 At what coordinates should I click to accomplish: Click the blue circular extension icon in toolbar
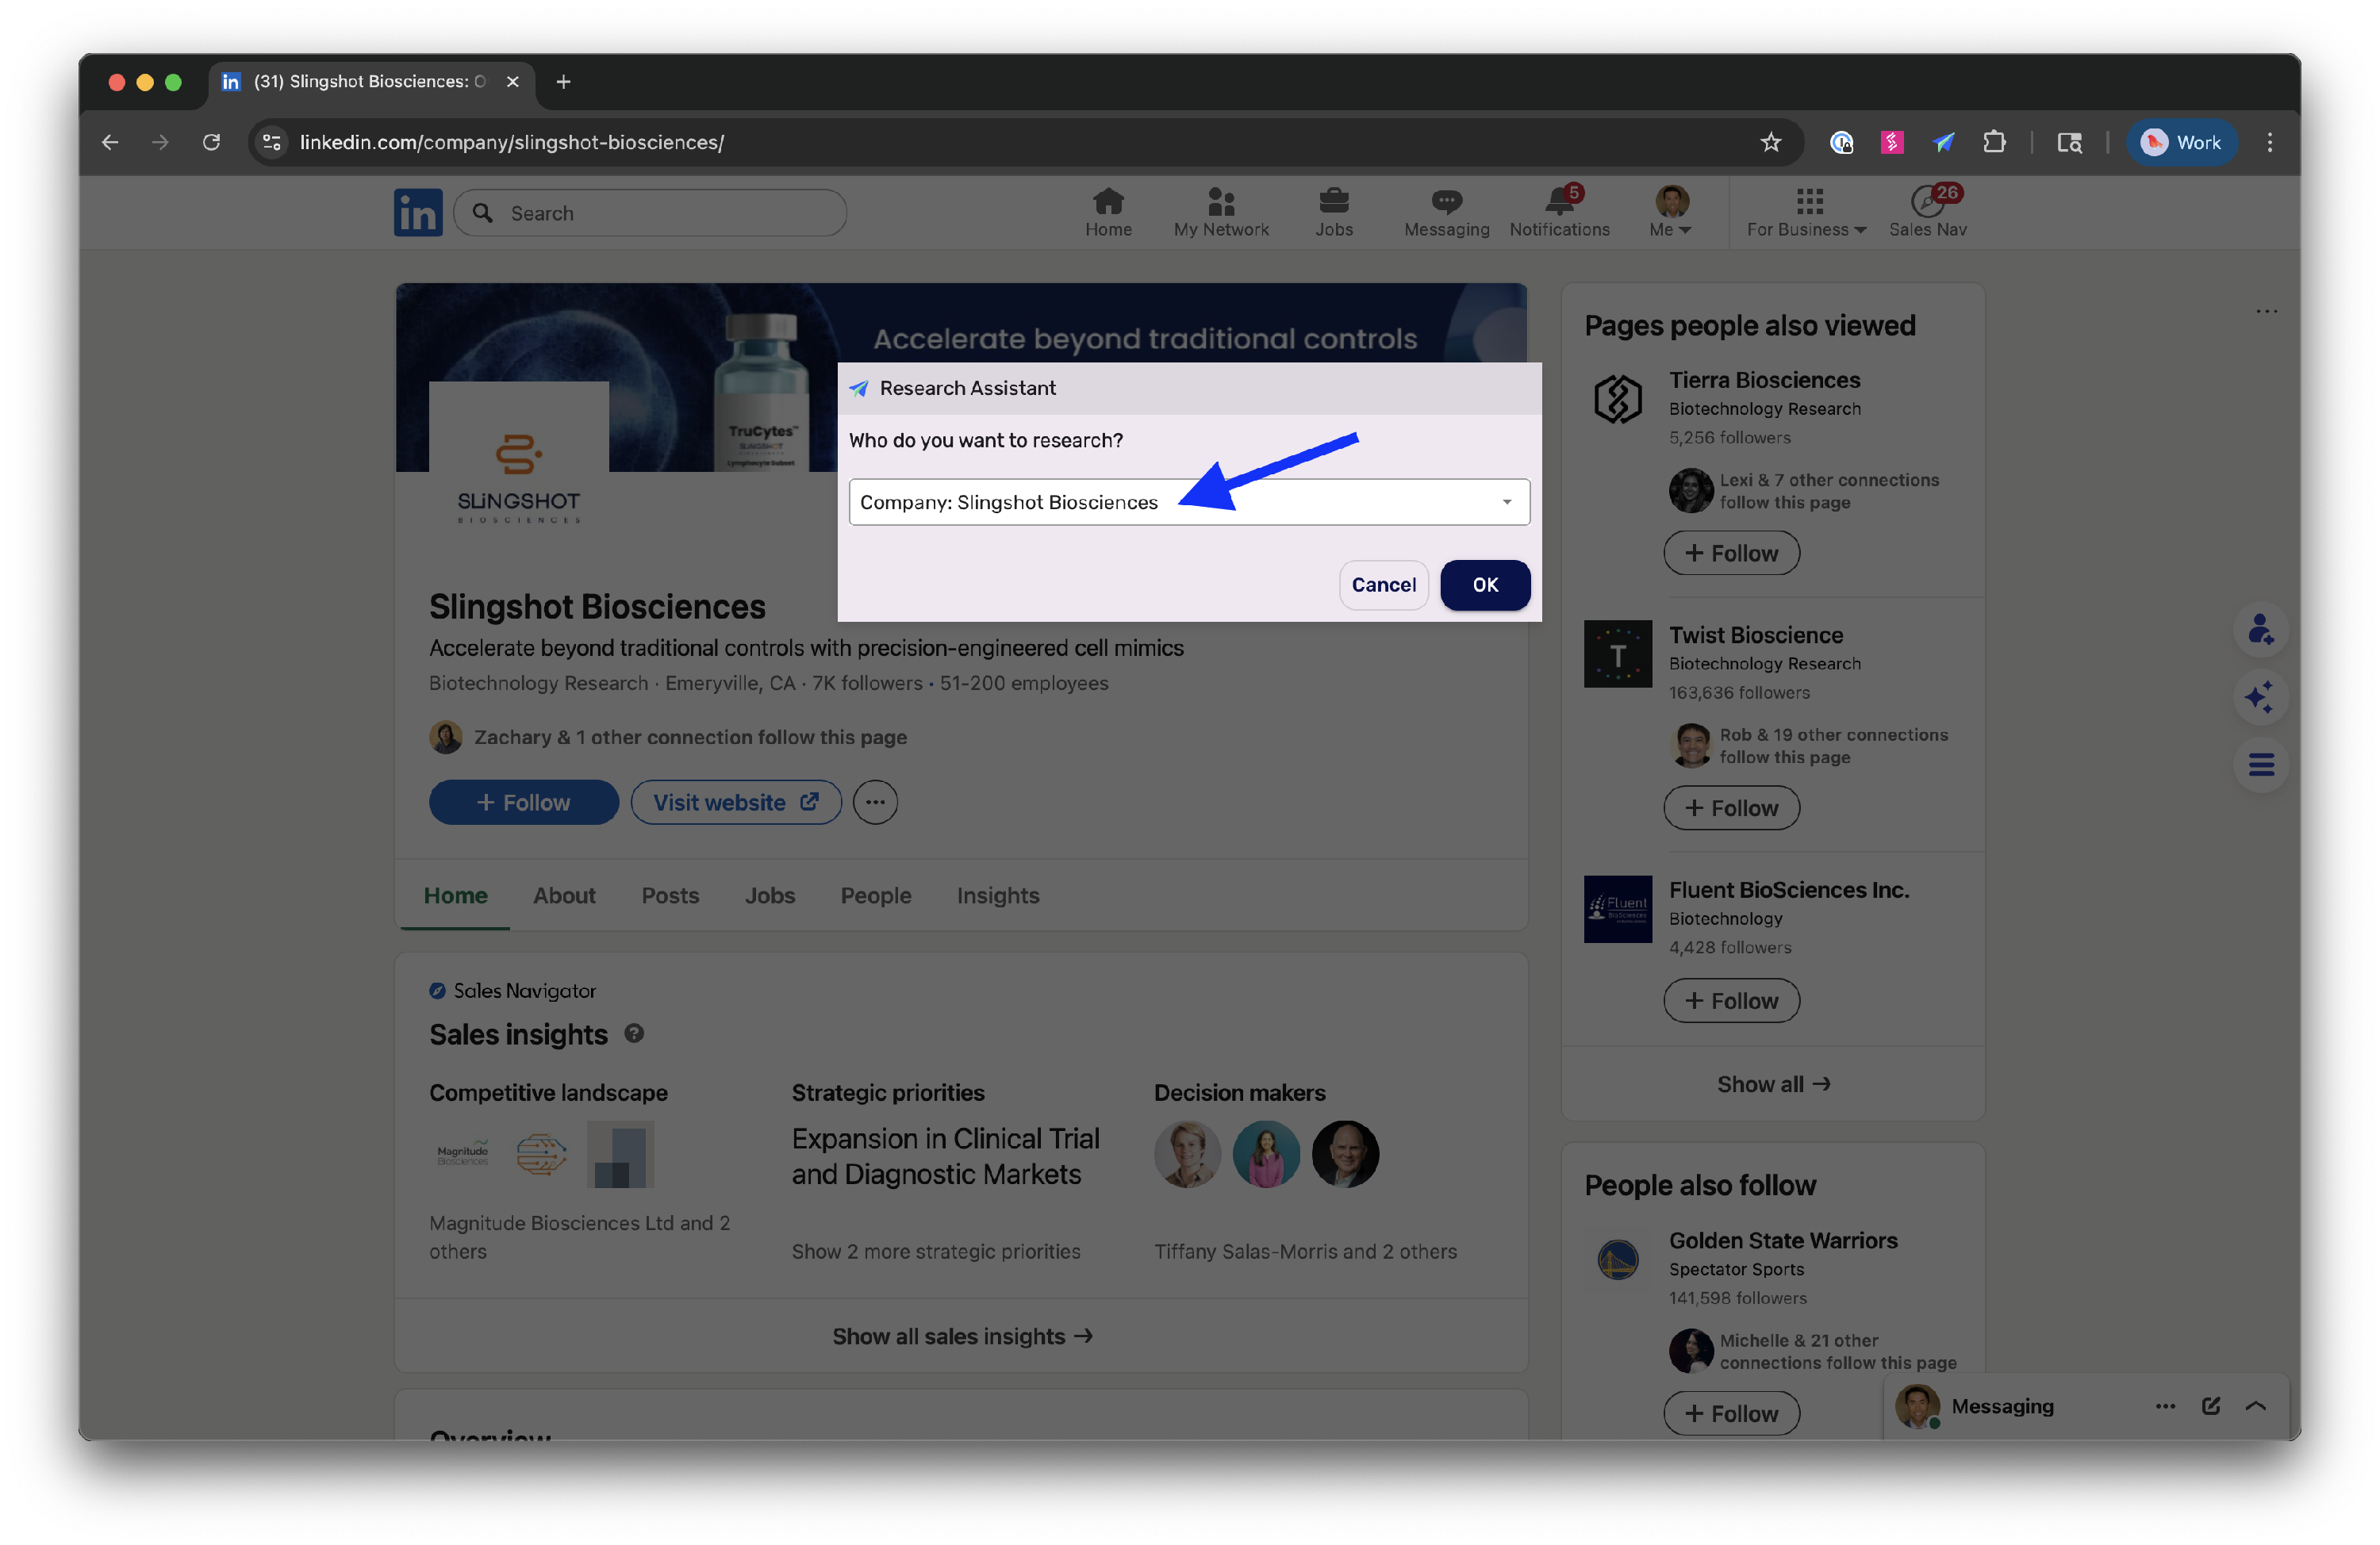pyautogui.click(x=1841, y=142)
